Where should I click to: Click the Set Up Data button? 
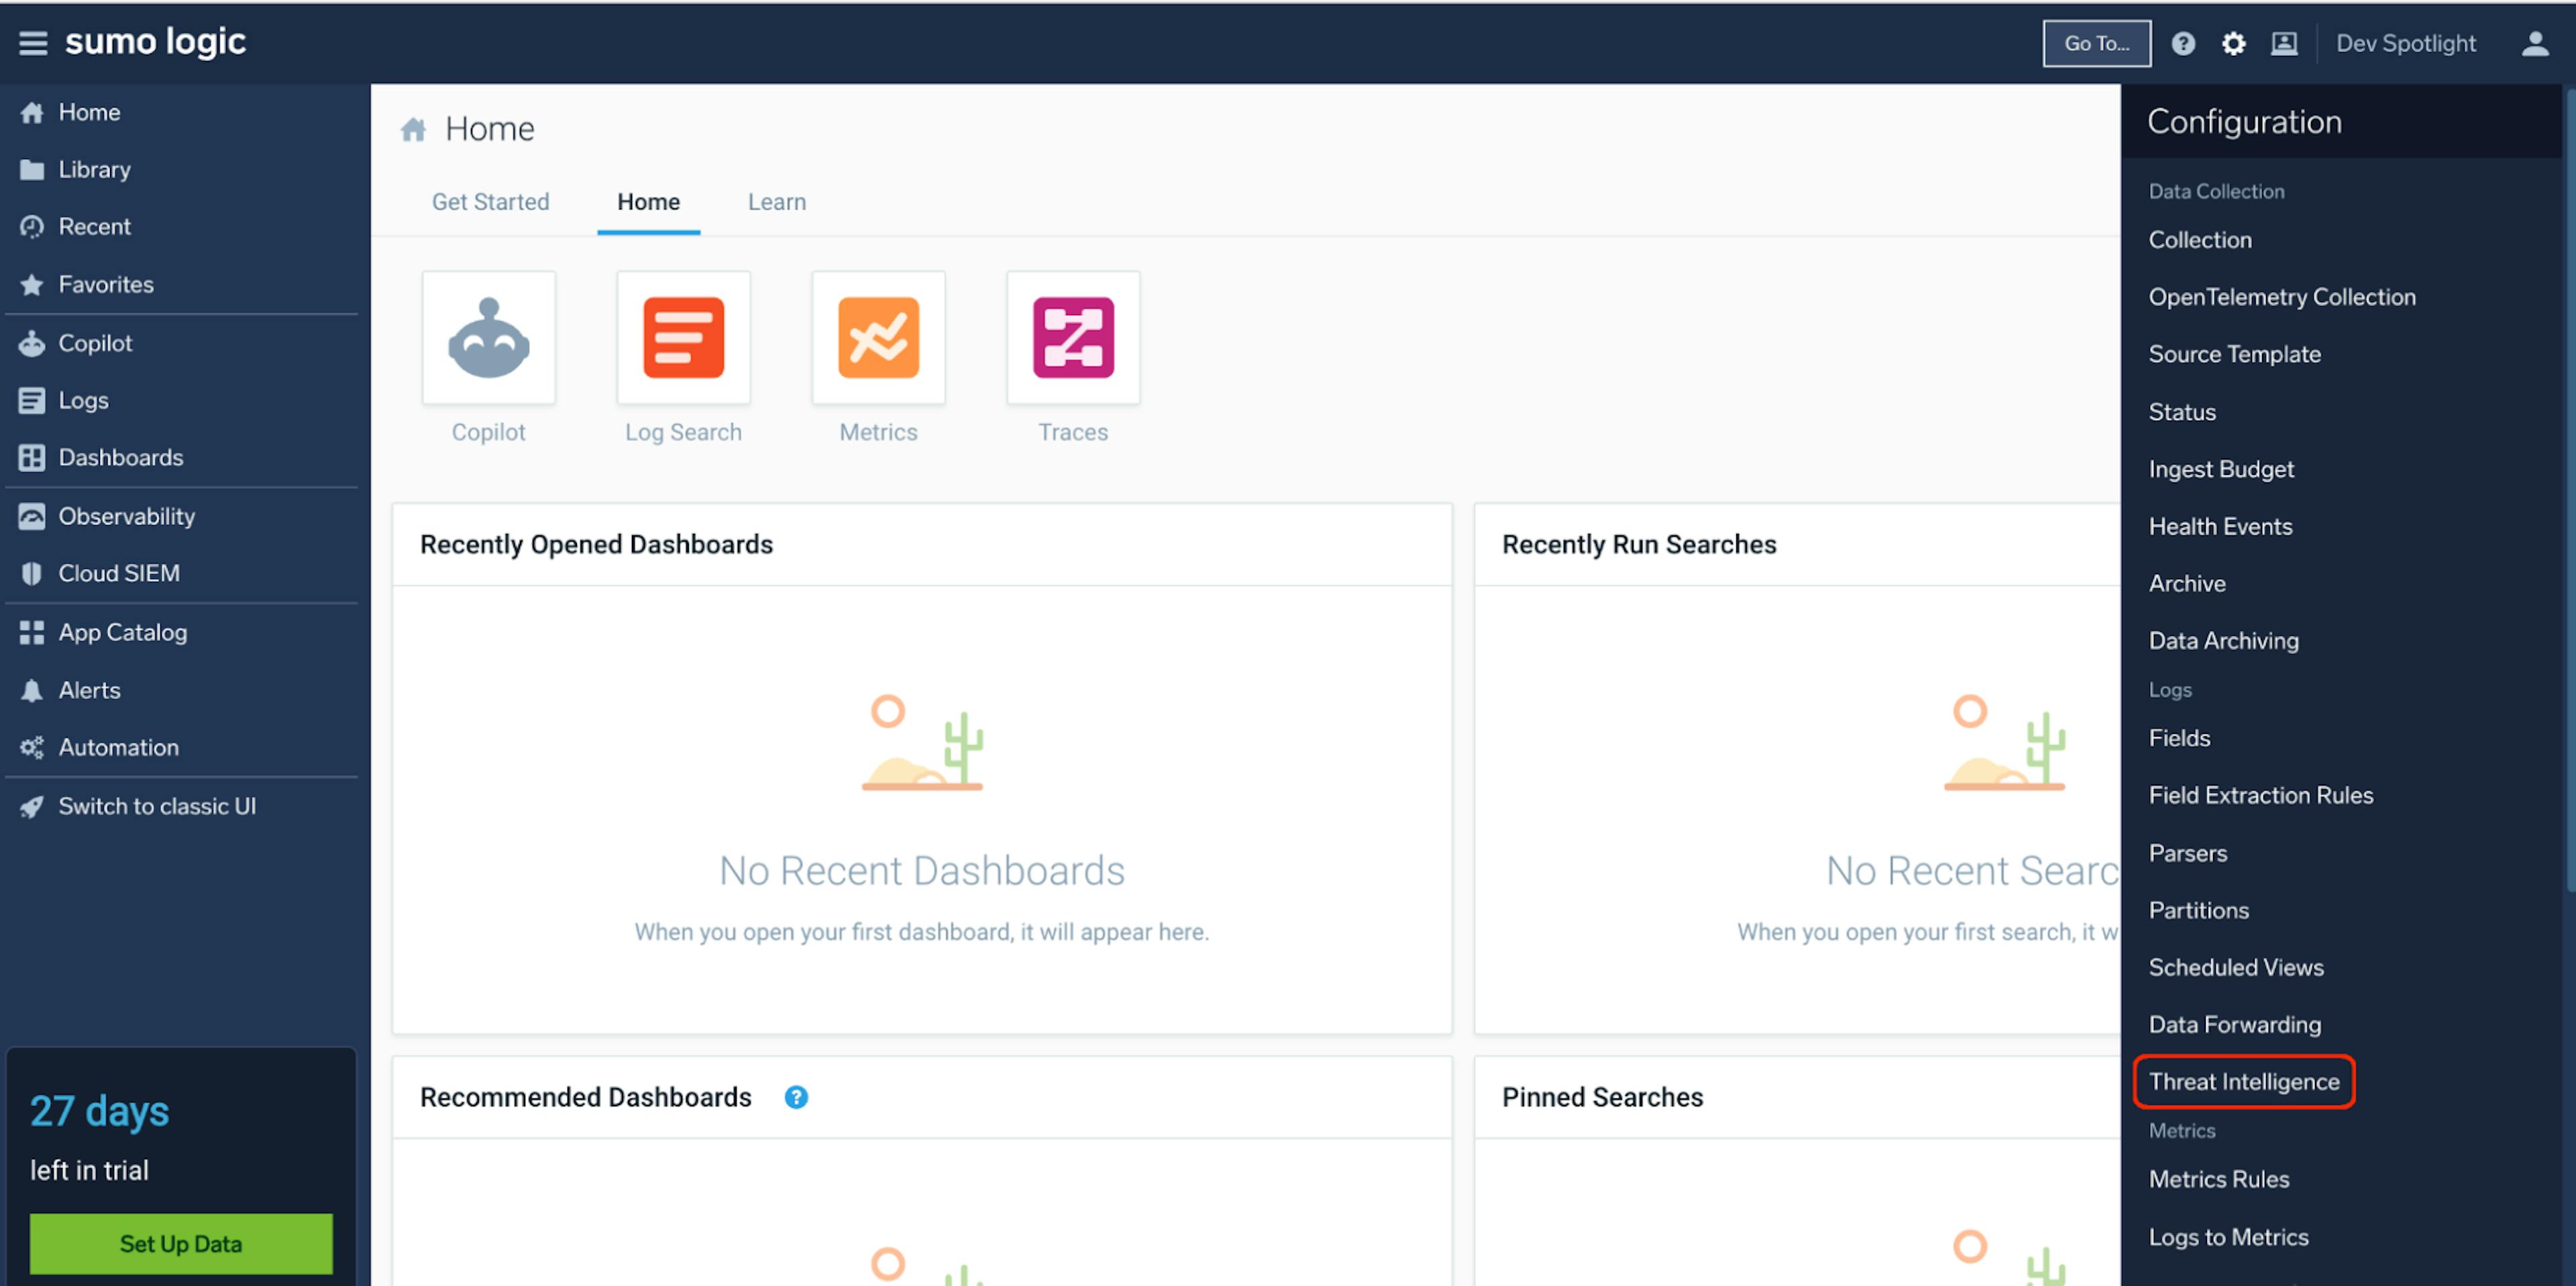tap(181, 1243)
